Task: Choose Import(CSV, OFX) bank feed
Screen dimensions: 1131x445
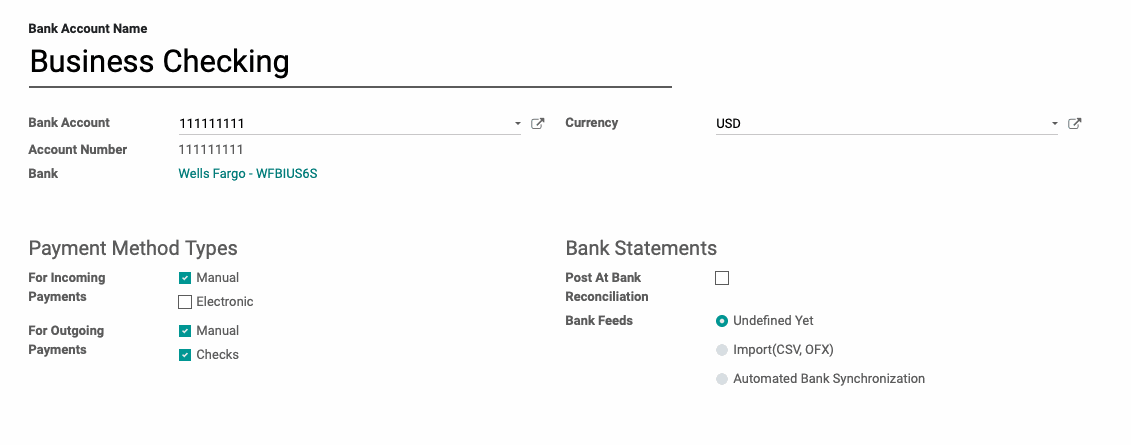Action: [722, 350]
